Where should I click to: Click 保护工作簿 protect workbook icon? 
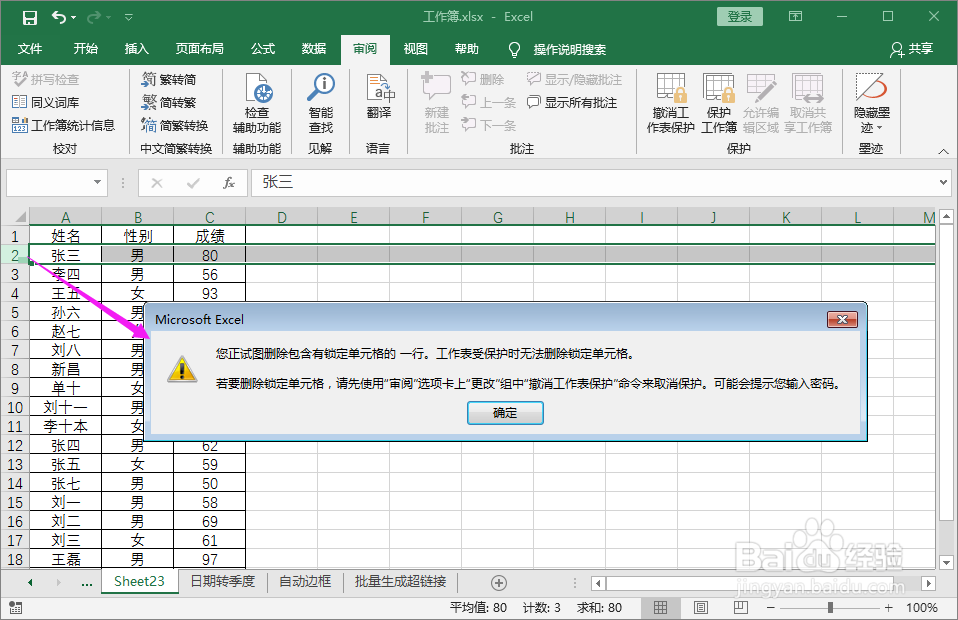click(x=718, y=103)
